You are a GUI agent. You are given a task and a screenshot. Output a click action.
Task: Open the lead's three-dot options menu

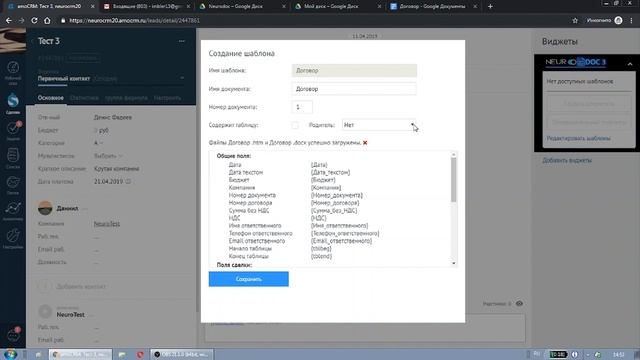(182, 41)
